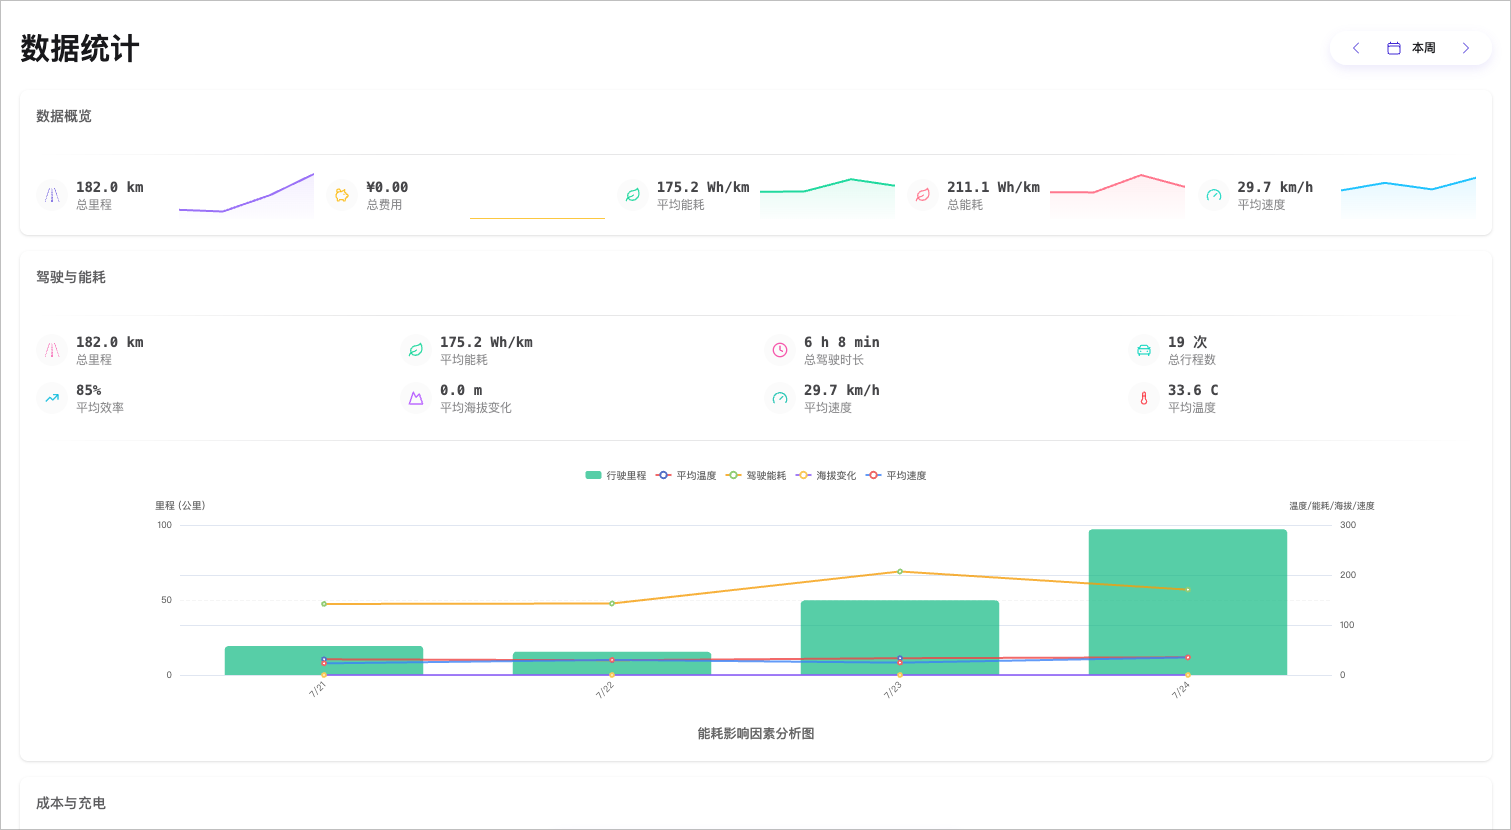The width and height of the screenshot is (1511, 830).
Task: Open the 本周 date range picker
Action: [1411, 48]
